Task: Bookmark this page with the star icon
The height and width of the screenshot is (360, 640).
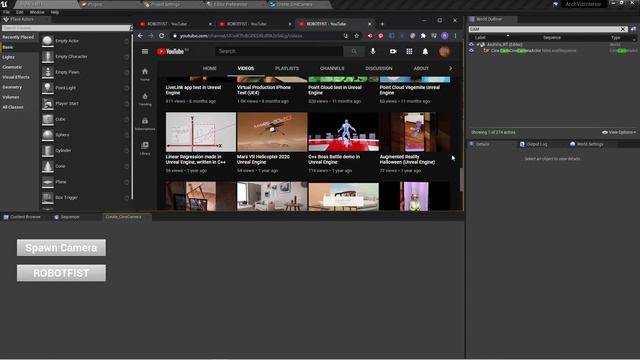Action: [x=356, y=36]
